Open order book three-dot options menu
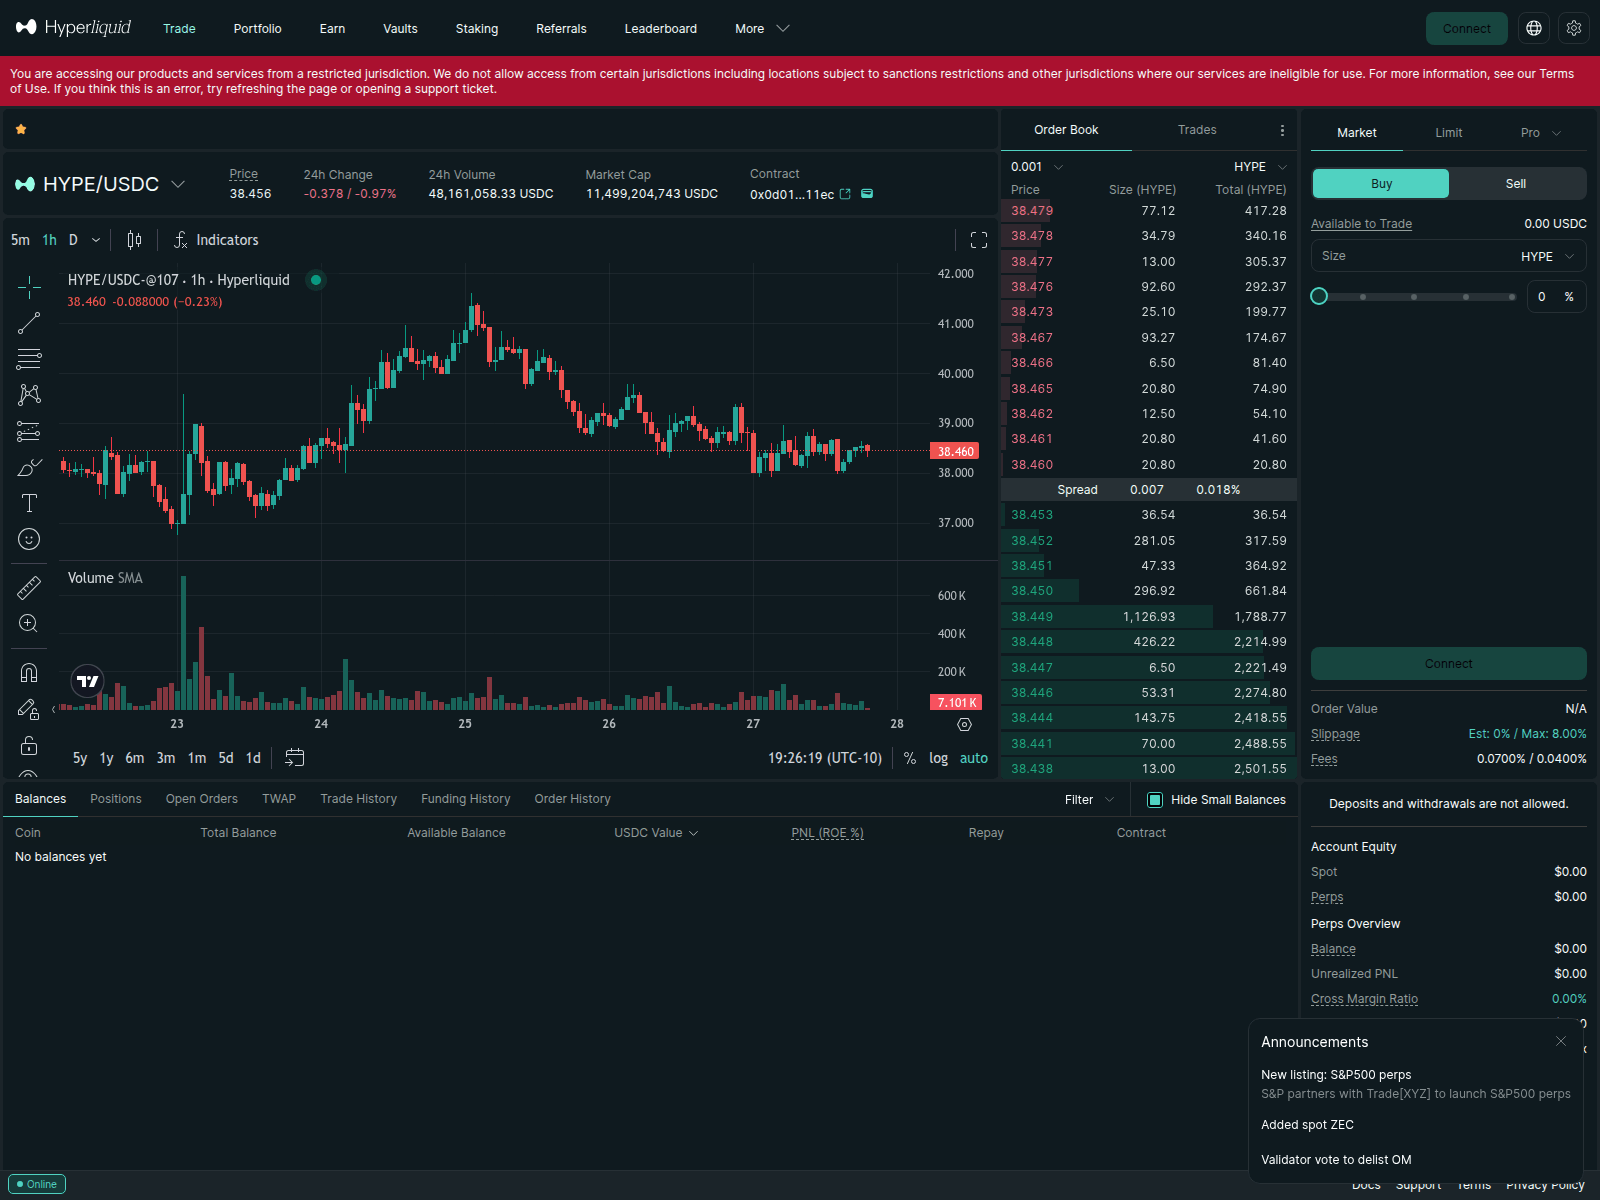This screenshot has height=1200, width=1600. (1282, 130)
